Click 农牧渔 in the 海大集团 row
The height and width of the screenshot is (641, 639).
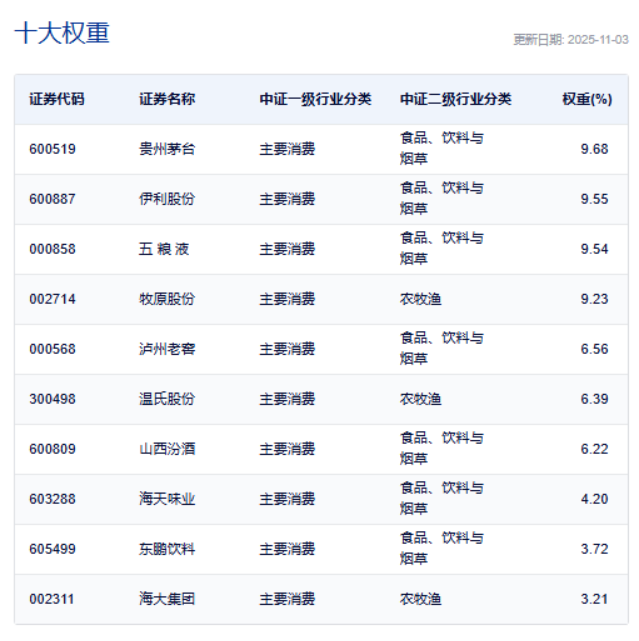[421, 599]
